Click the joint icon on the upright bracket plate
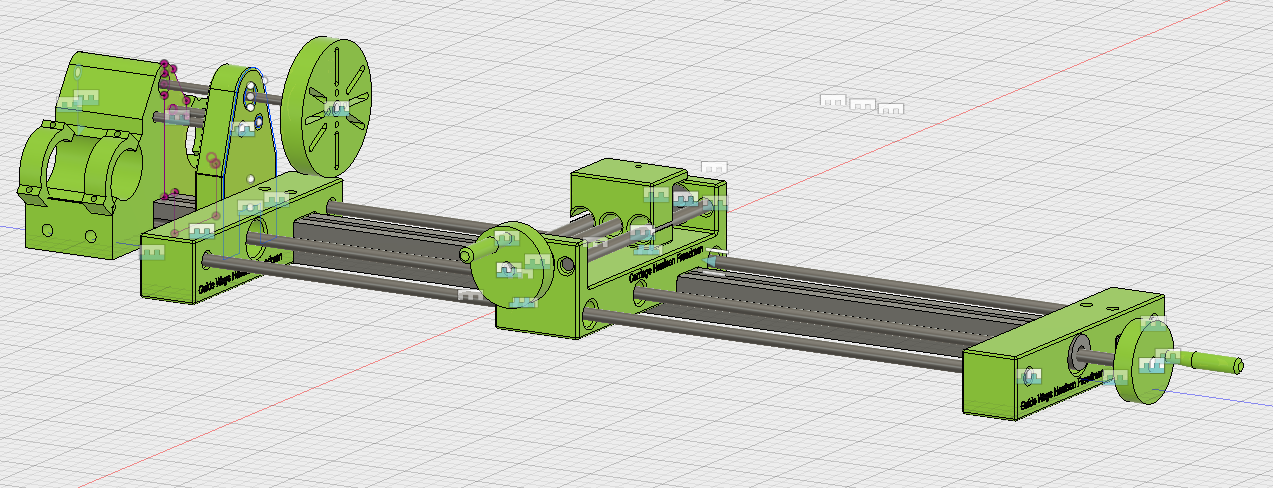This screenshot has height=488, width=1273. (x=245, y=129)
